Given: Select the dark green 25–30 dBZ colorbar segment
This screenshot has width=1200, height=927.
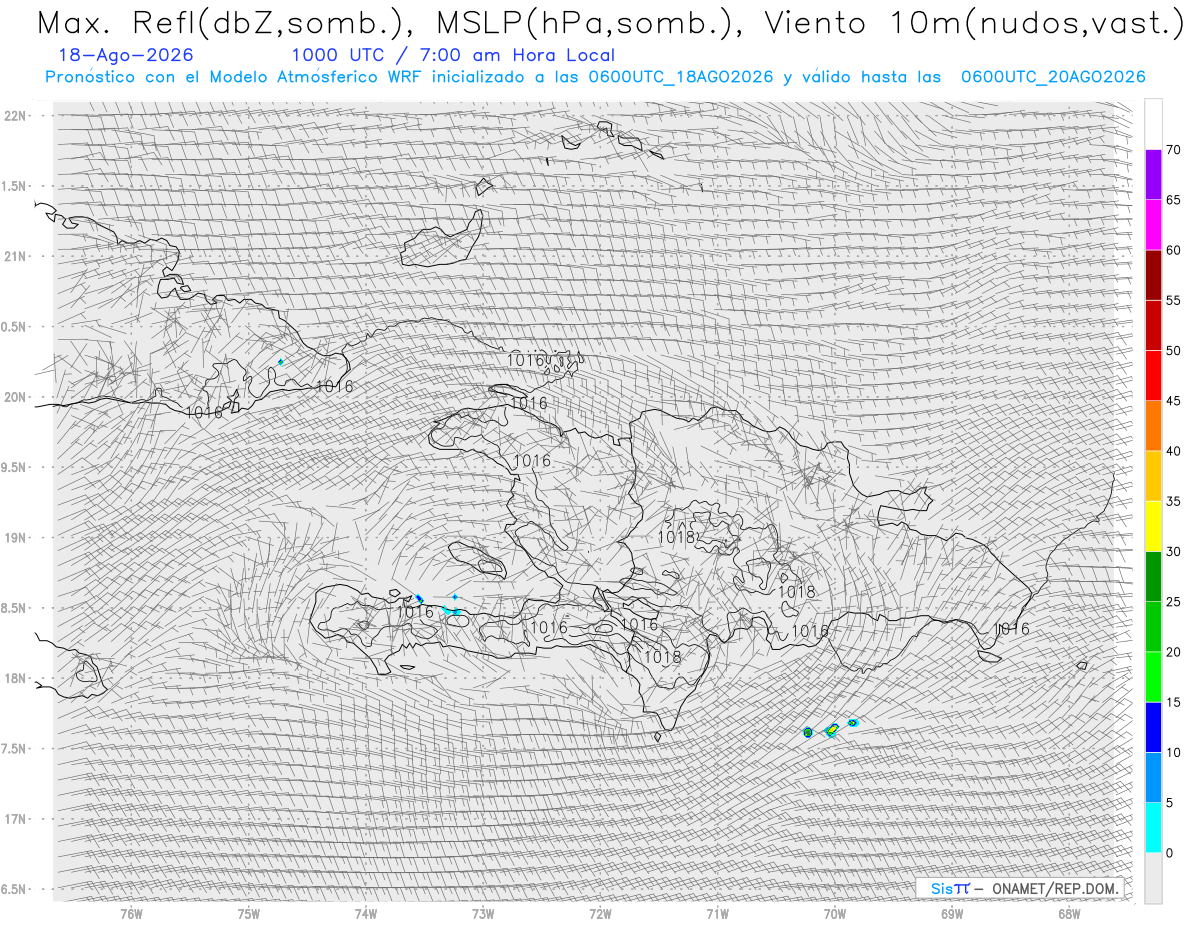Looking at the screenshot, I should tap(1153, 577).
